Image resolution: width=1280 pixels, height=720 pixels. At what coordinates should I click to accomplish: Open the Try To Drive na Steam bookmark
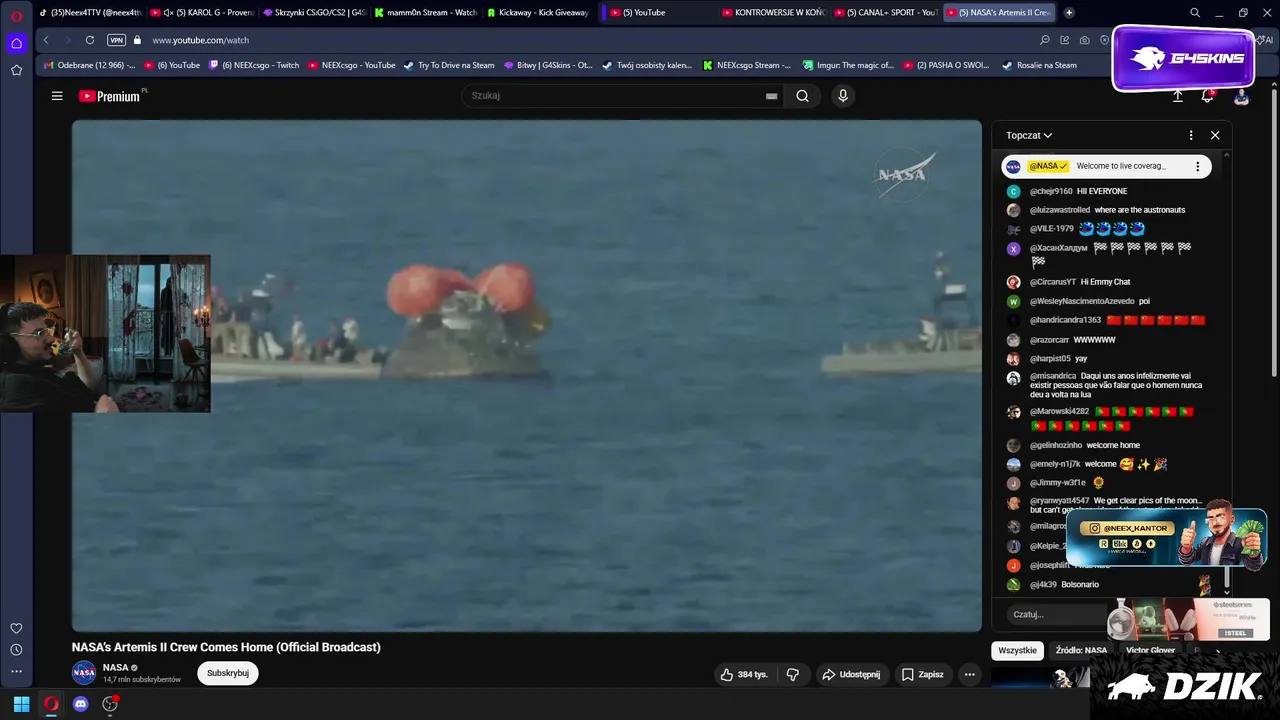pos(449,65)
